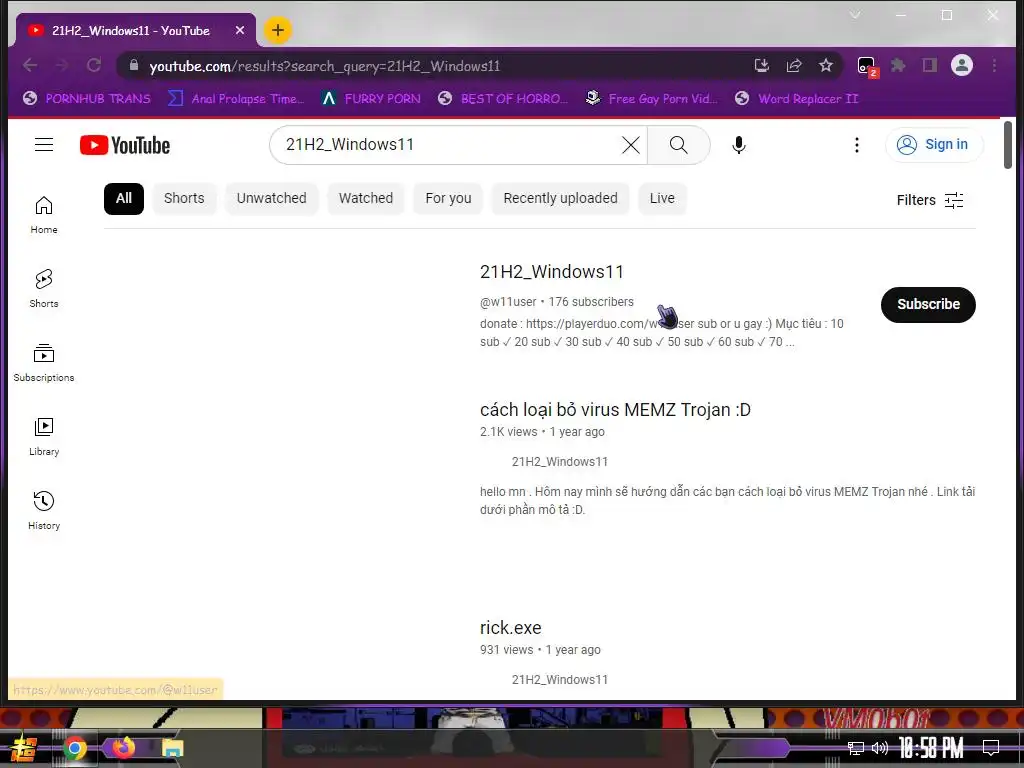Launch Chrome from the taskbar
The image size is (1024, 768).
pos(75,748)
